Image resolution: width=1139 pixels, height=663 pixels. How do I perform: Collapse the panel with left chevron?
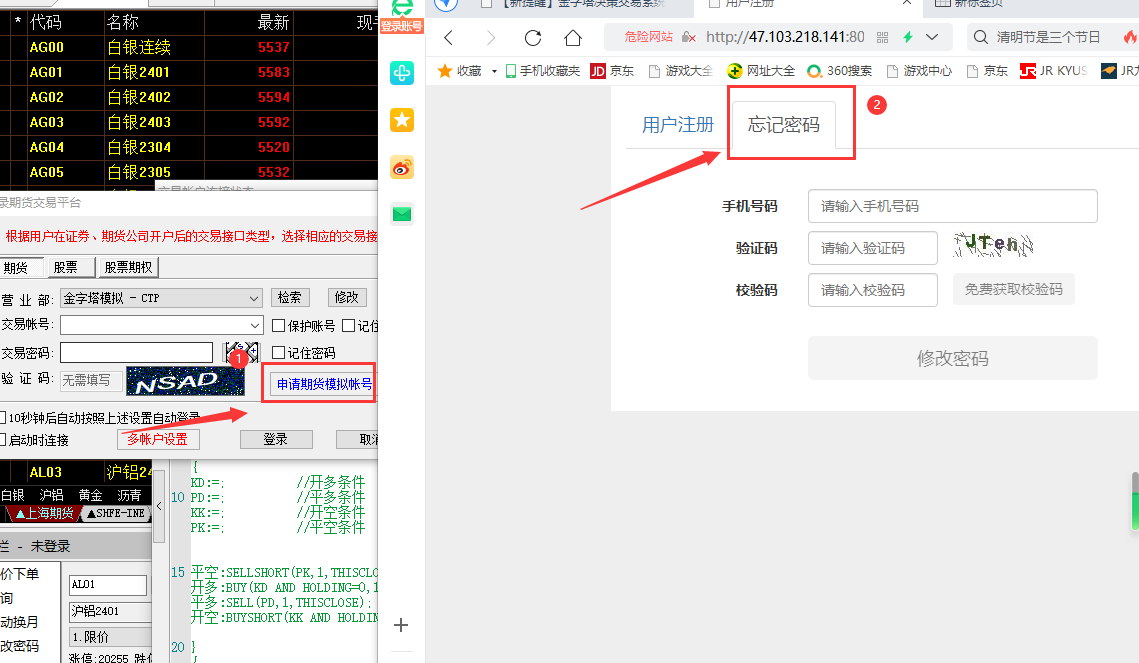[159, 506]
